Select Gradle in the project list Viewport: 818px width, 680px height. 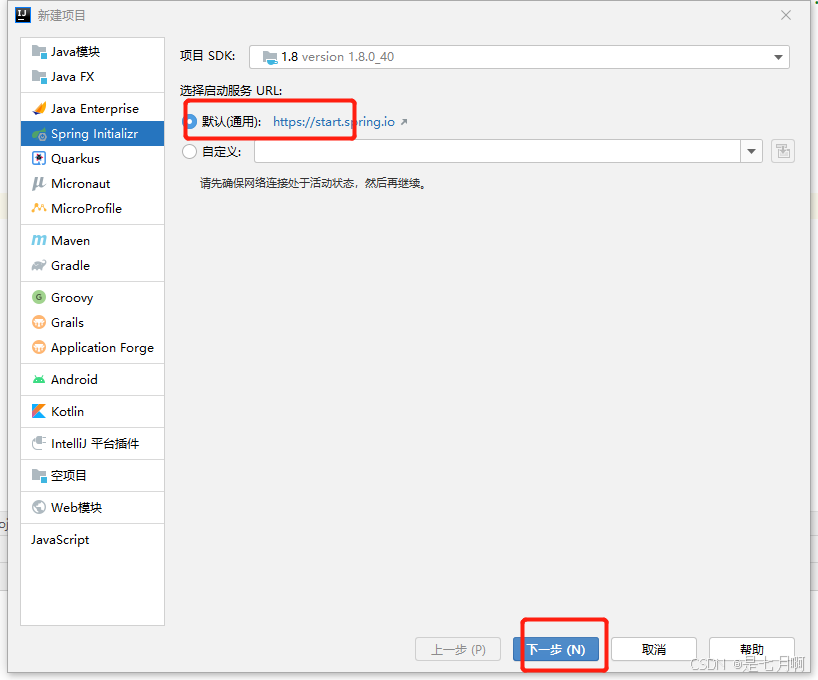click(x=92, y=266)
